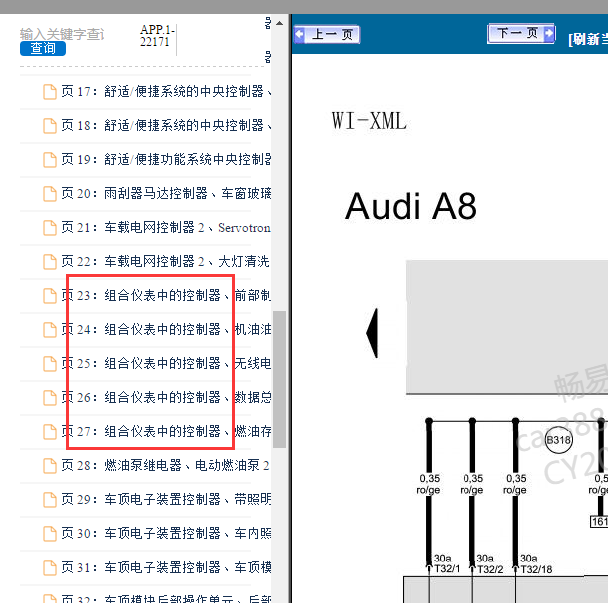Open 页 21 车载电网控制器 2 Servotronic entry

coord(166,228)
